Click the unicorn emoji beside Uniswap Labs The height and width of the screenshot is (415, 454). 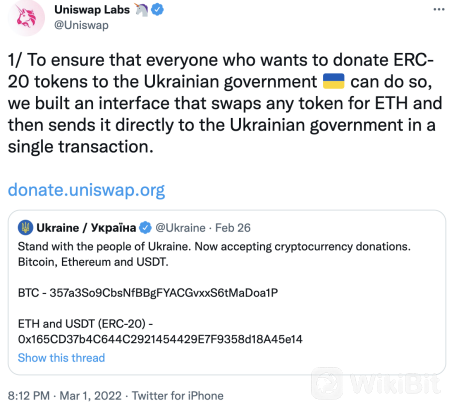(141, 10)
